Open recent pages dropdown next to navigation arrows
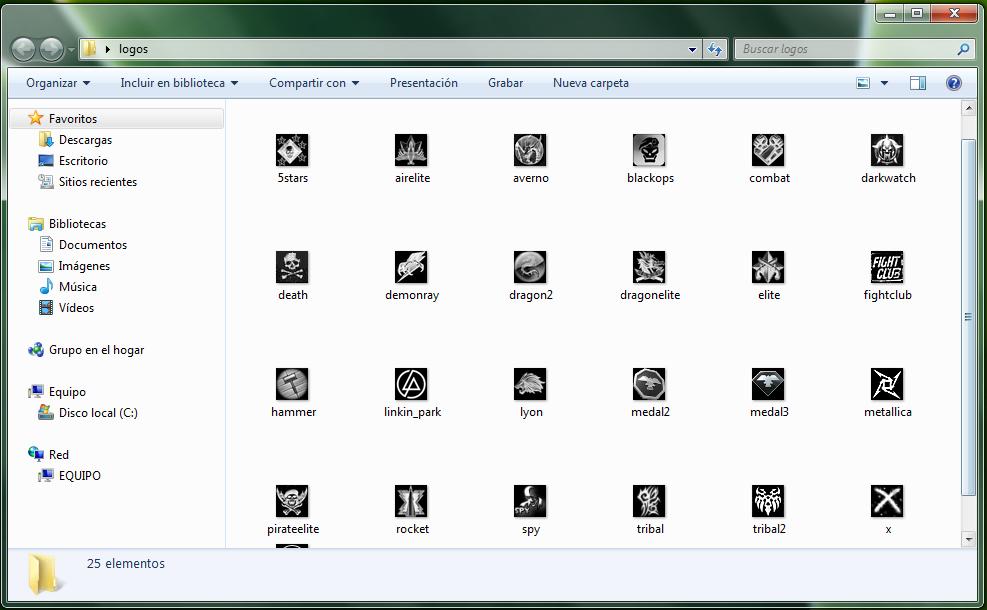 [x=71, y=49]
